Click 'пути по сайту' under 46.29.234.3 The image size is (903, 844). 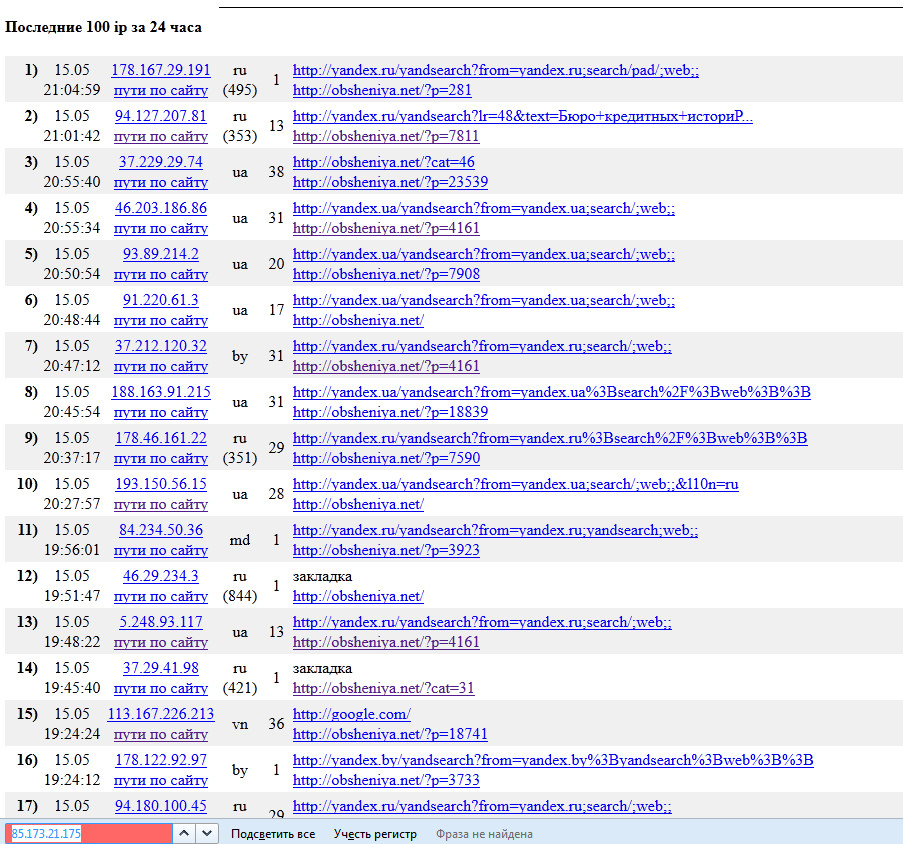161,598
